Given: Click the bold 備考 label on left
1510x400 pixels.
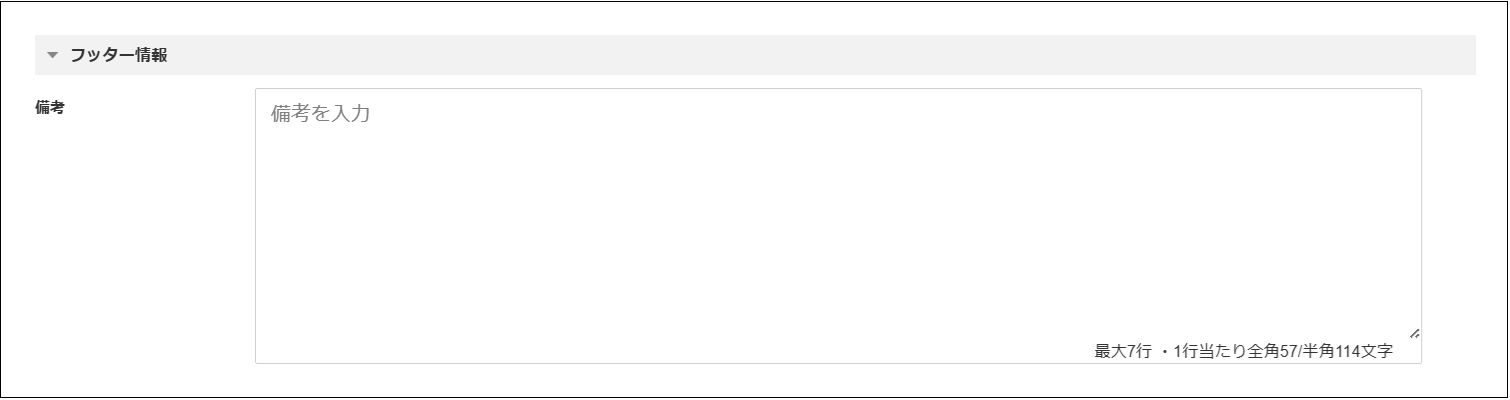Looking at the screenshot, I should click(50, 108).
